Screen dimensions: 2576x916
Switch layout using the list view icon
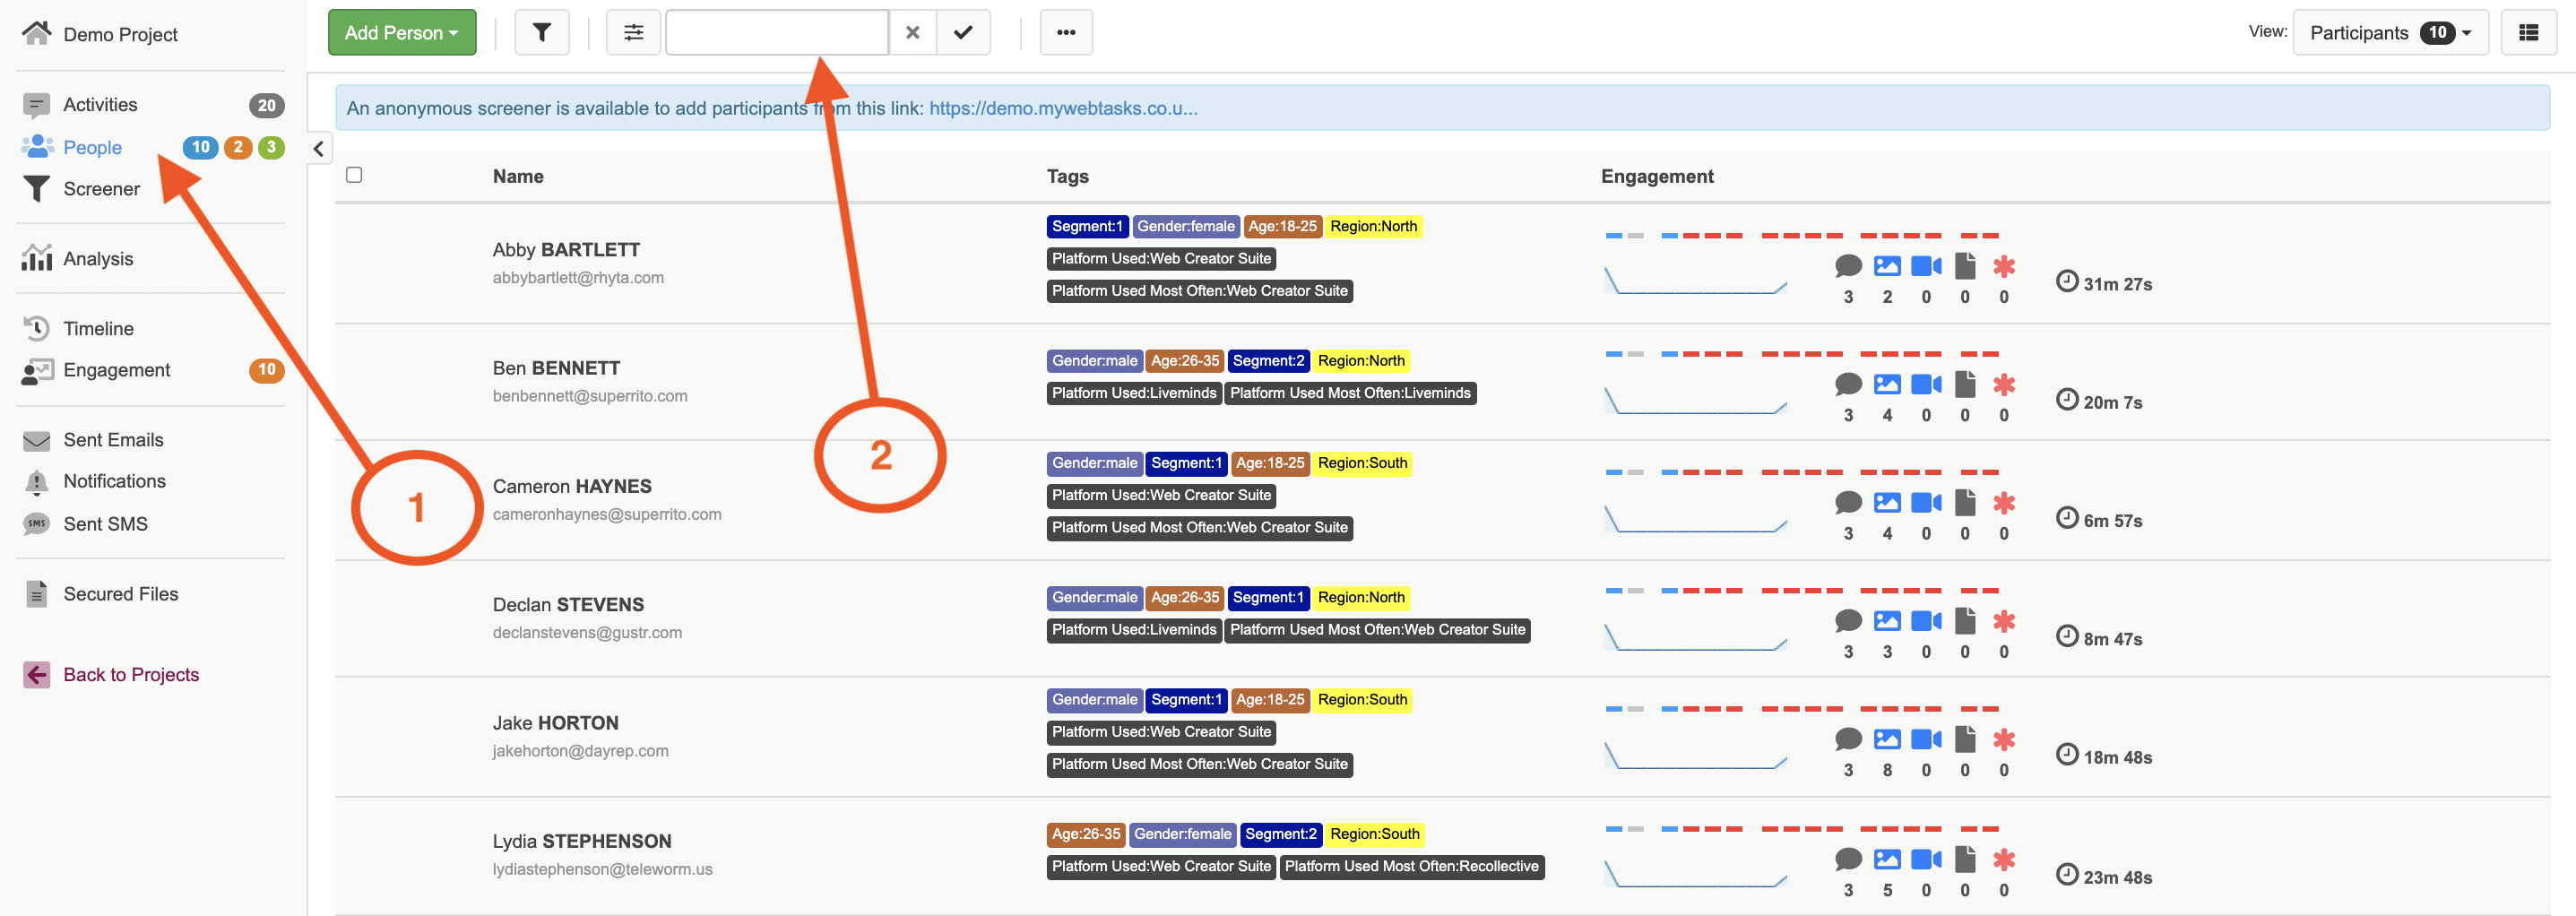[x=2528, y=33]
